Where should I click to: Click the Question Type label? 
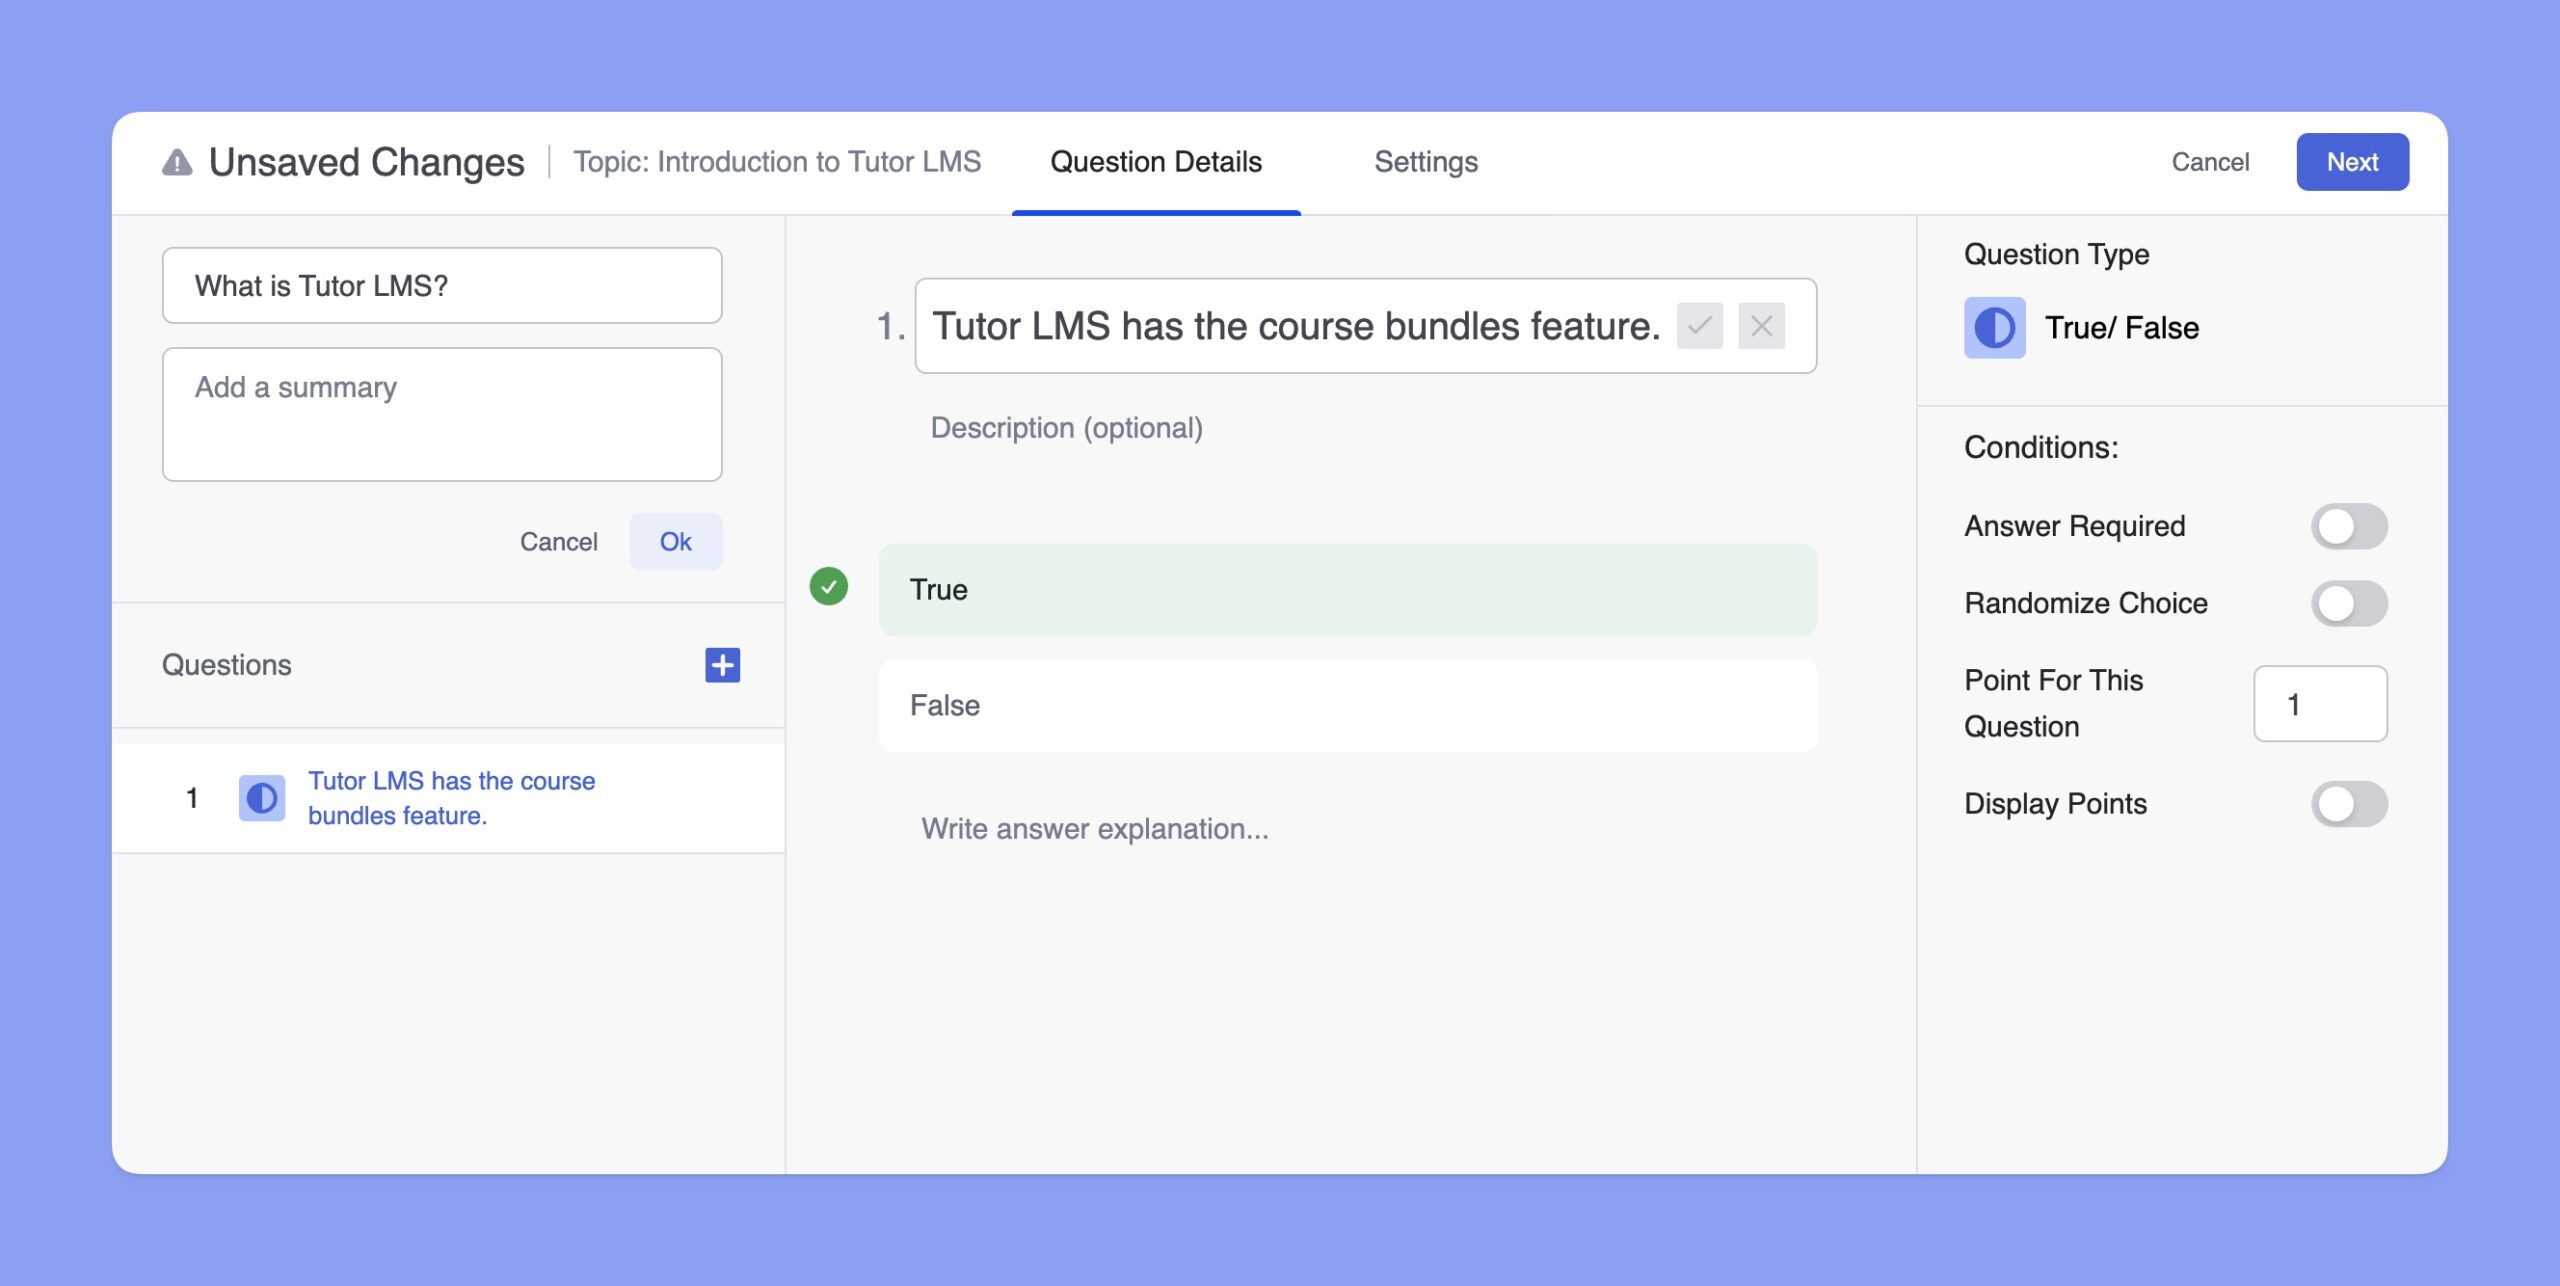2056,254
